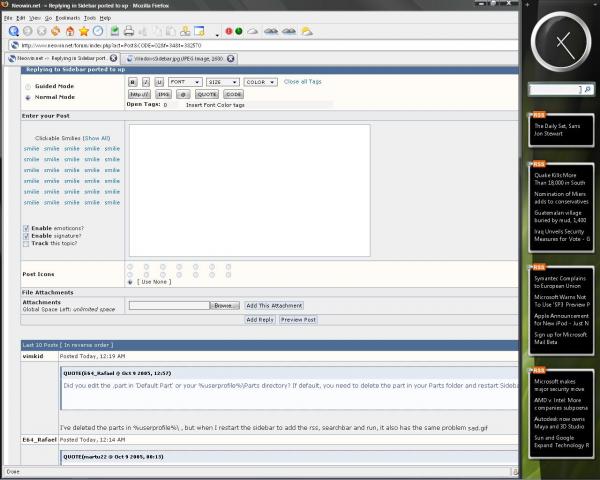Click the New Window toolbar icon
This screenshot has height=480, width=600.
[199, 31]
